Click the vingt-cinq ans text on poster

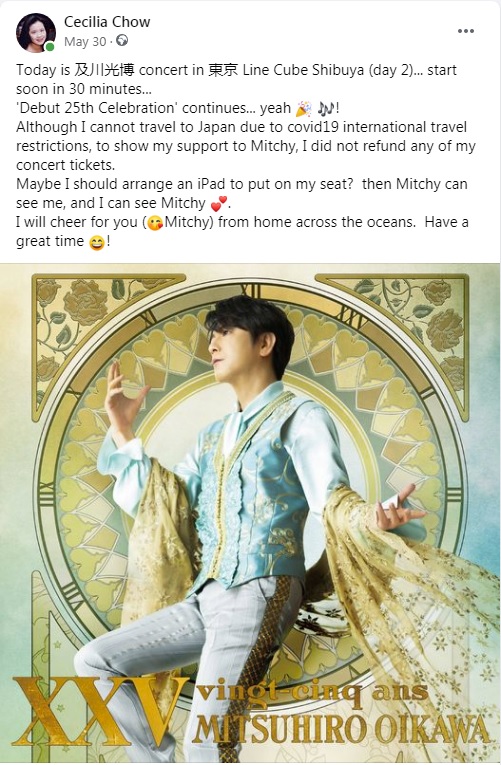(313, 693)
